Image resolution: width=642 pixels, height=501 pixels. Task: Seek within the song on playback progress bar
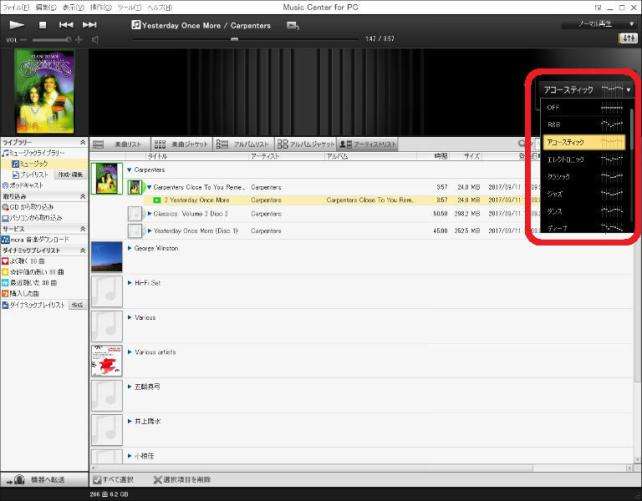(245, 39)
